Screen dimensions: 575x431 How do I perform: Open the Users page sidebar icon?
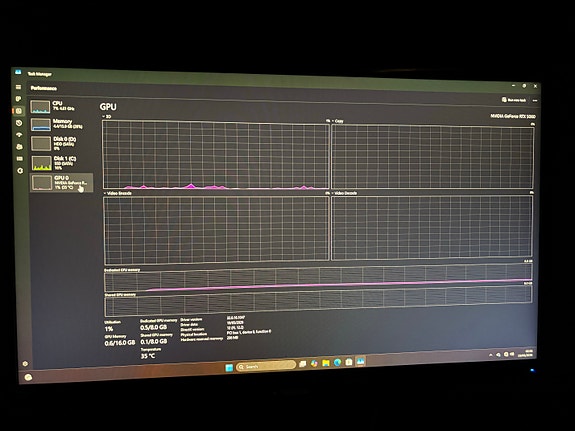click(x=19, y=147)
